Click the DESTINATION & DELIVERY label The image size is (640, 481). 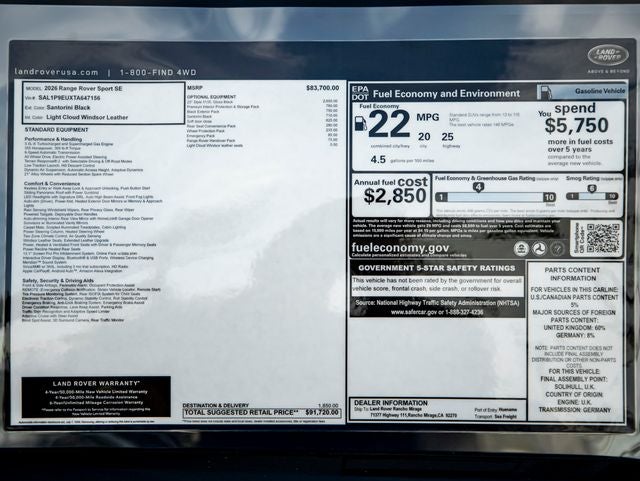pyautogui.click(x=216, y=405)
